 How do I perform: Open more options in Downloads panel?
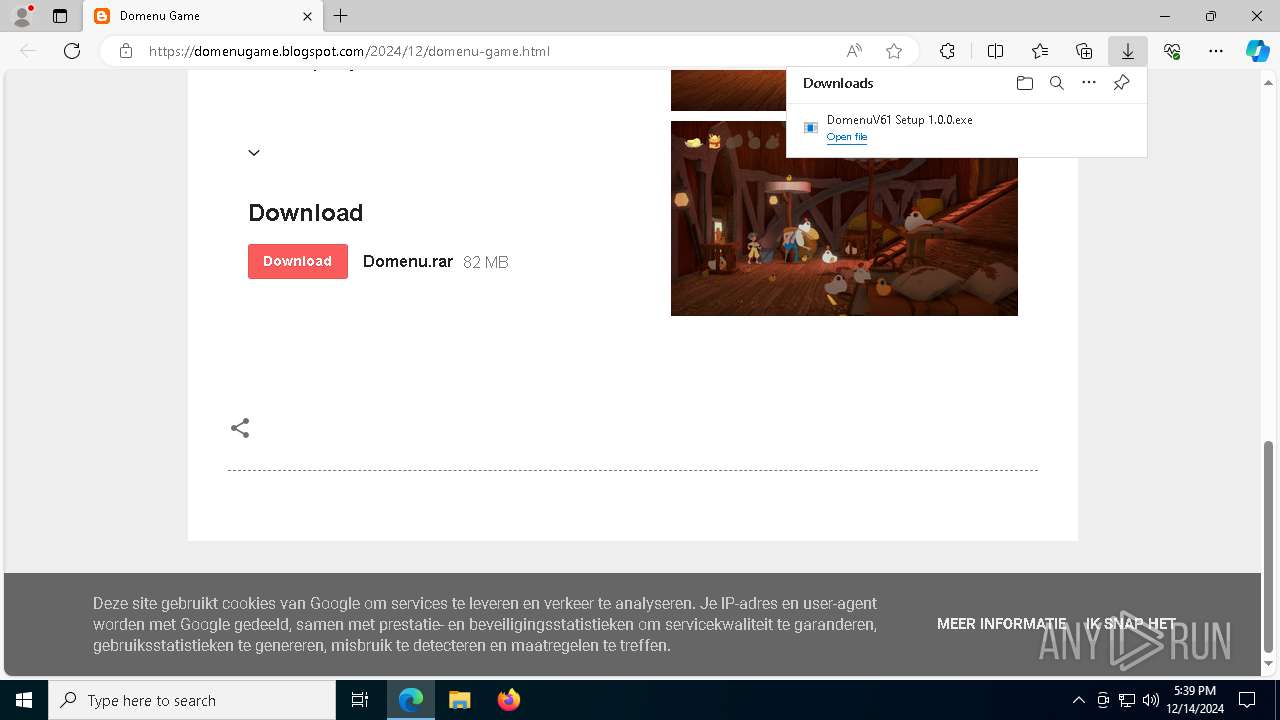tap(1089, 83)
